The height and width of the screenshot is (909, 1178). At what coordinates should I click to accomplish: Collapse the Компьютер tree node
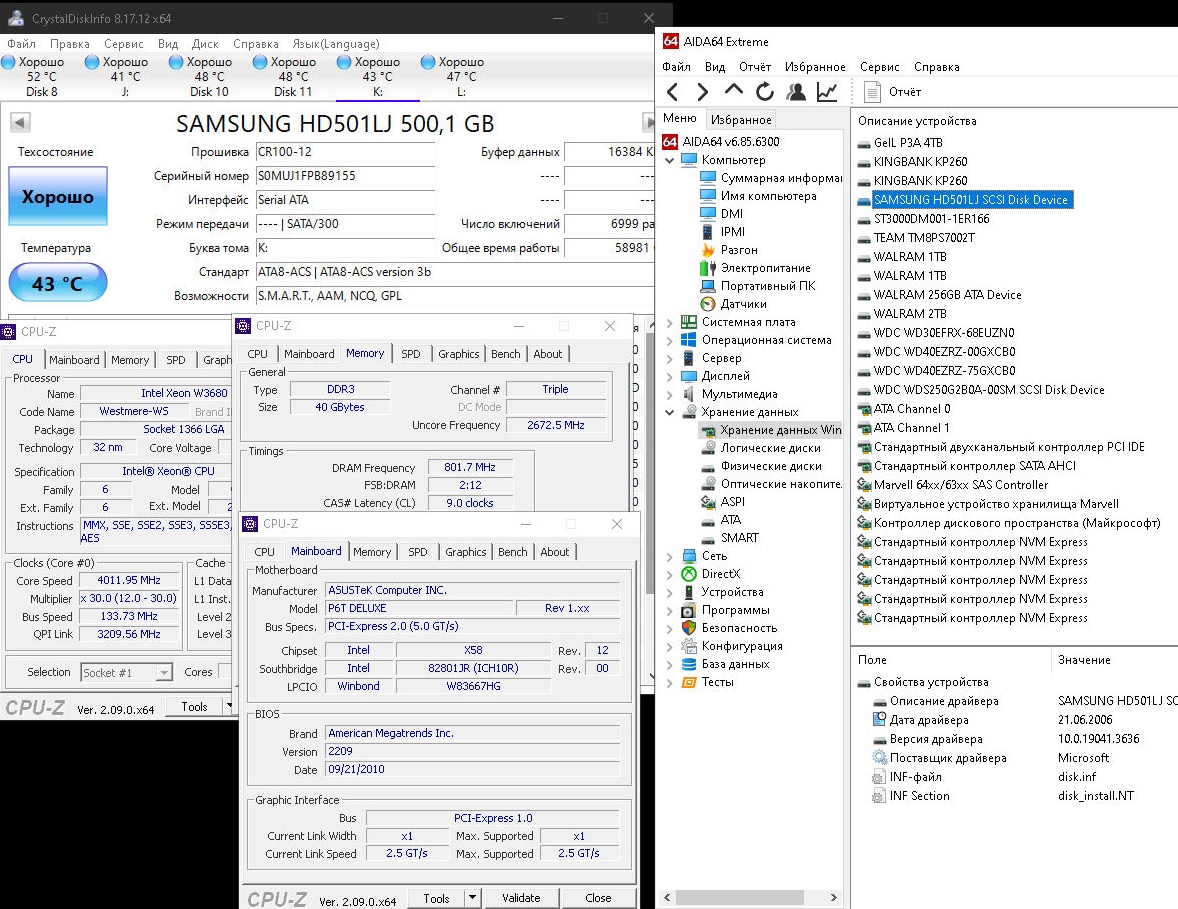point(670,160)
